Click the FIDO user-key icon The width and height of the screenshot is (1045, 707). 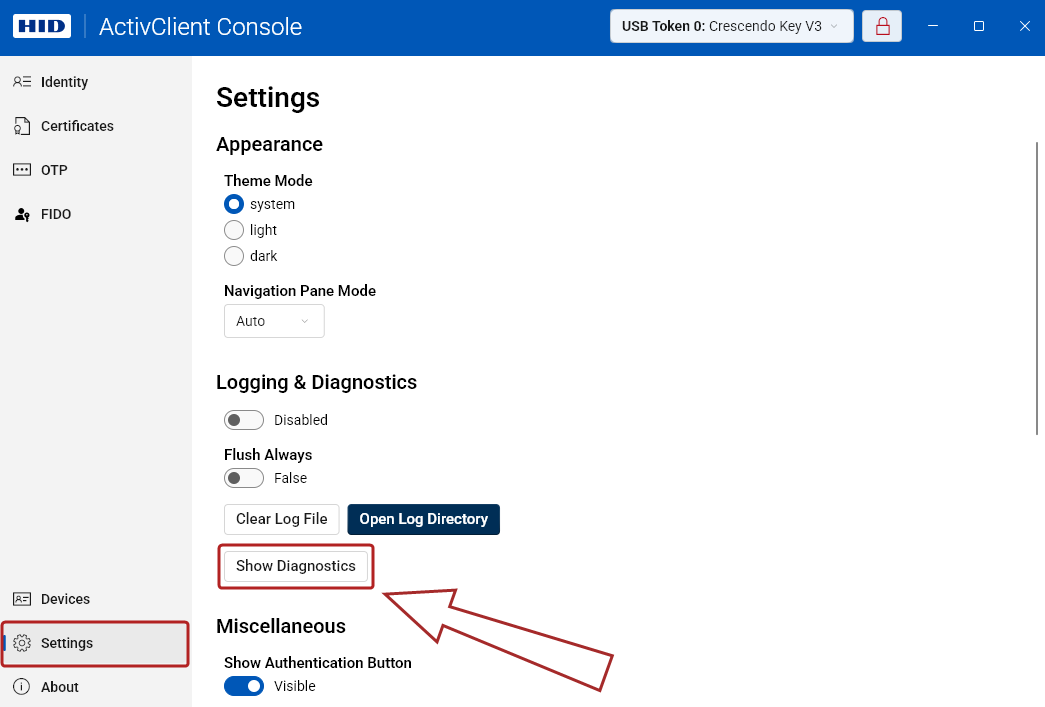click(22, 214)
